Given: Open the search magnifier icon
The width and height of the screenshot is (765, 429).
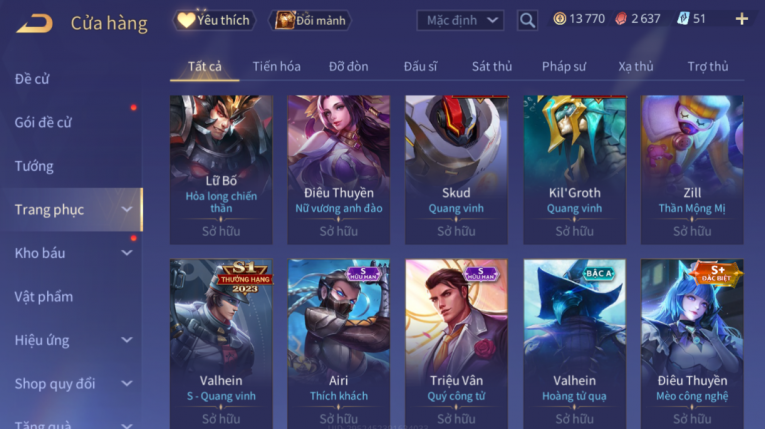Looking at the screenshot, I should click(527, 20).
